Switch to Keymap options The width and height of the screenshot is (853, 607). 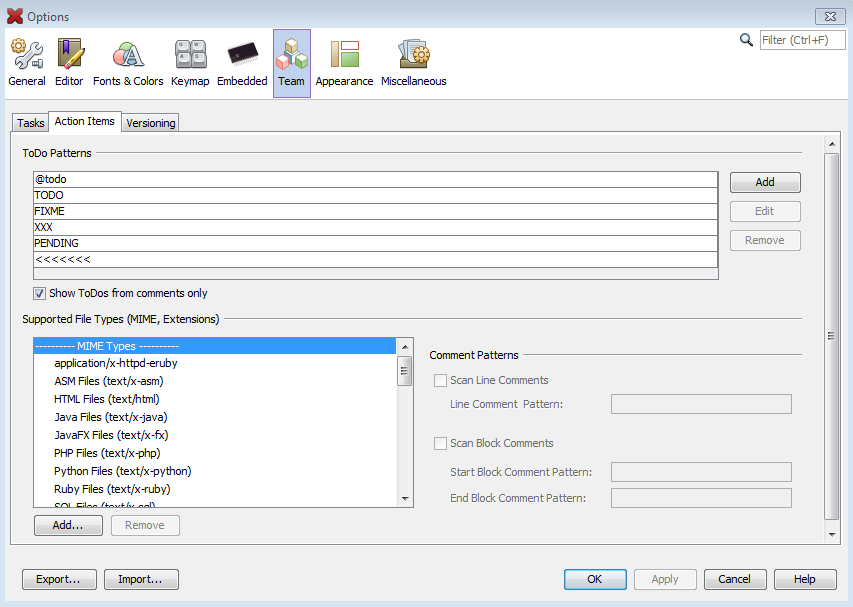point(190,63)
